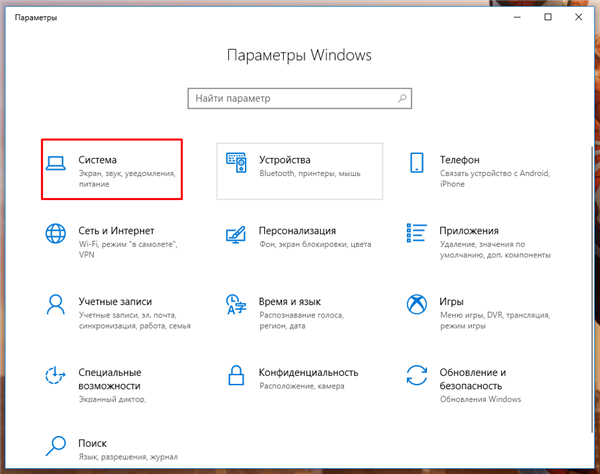The height and width of the screenshot is (474, 600).
Task: Open Поиск settings title
Action: click(93, 443)
